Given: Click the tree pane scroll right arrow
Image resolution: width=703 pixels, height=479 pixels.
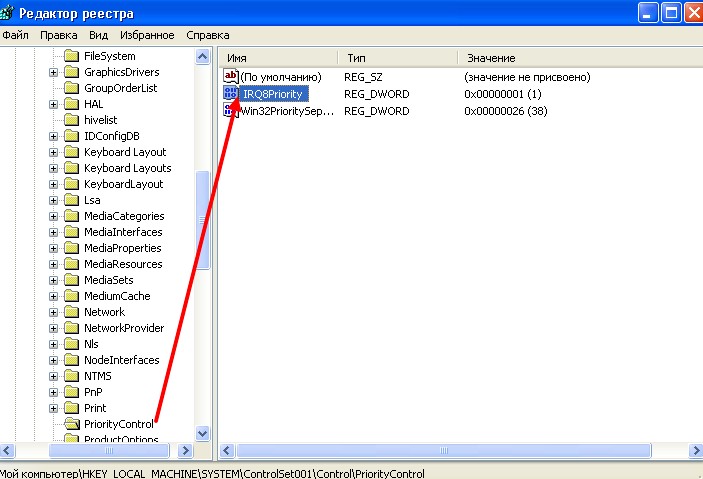Looking at the screenshot, I should click(185, 450).
